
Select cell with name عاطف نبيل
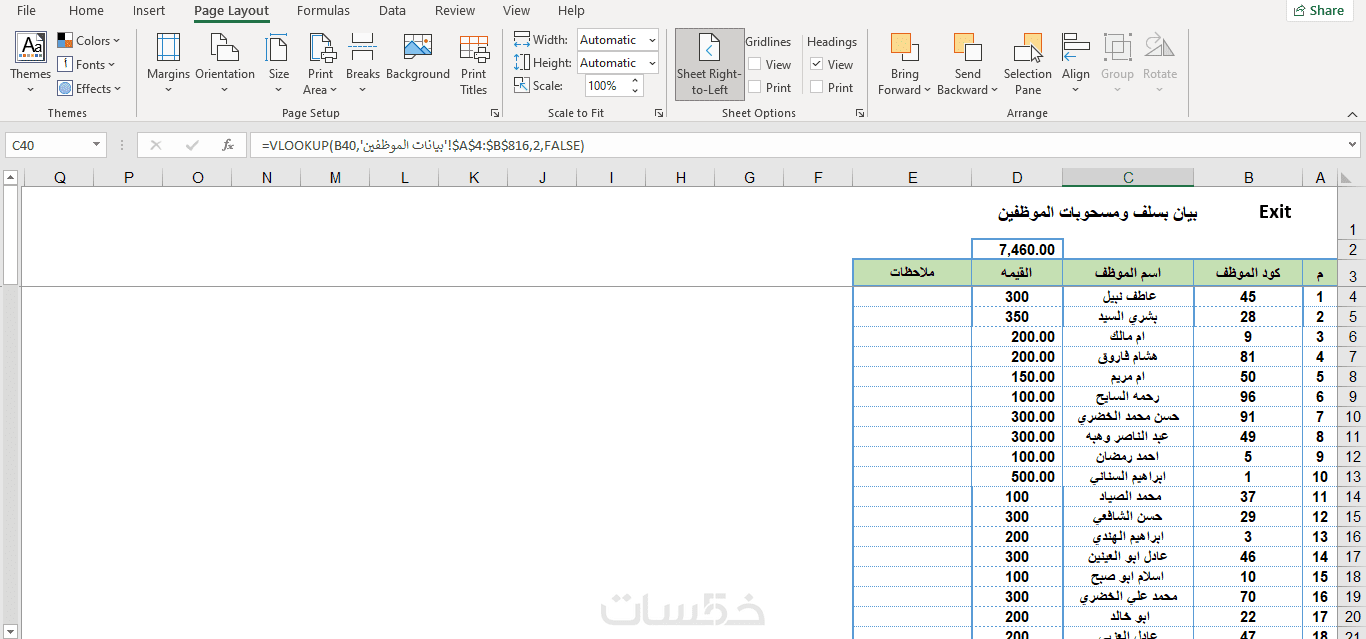coord(1128,297)
